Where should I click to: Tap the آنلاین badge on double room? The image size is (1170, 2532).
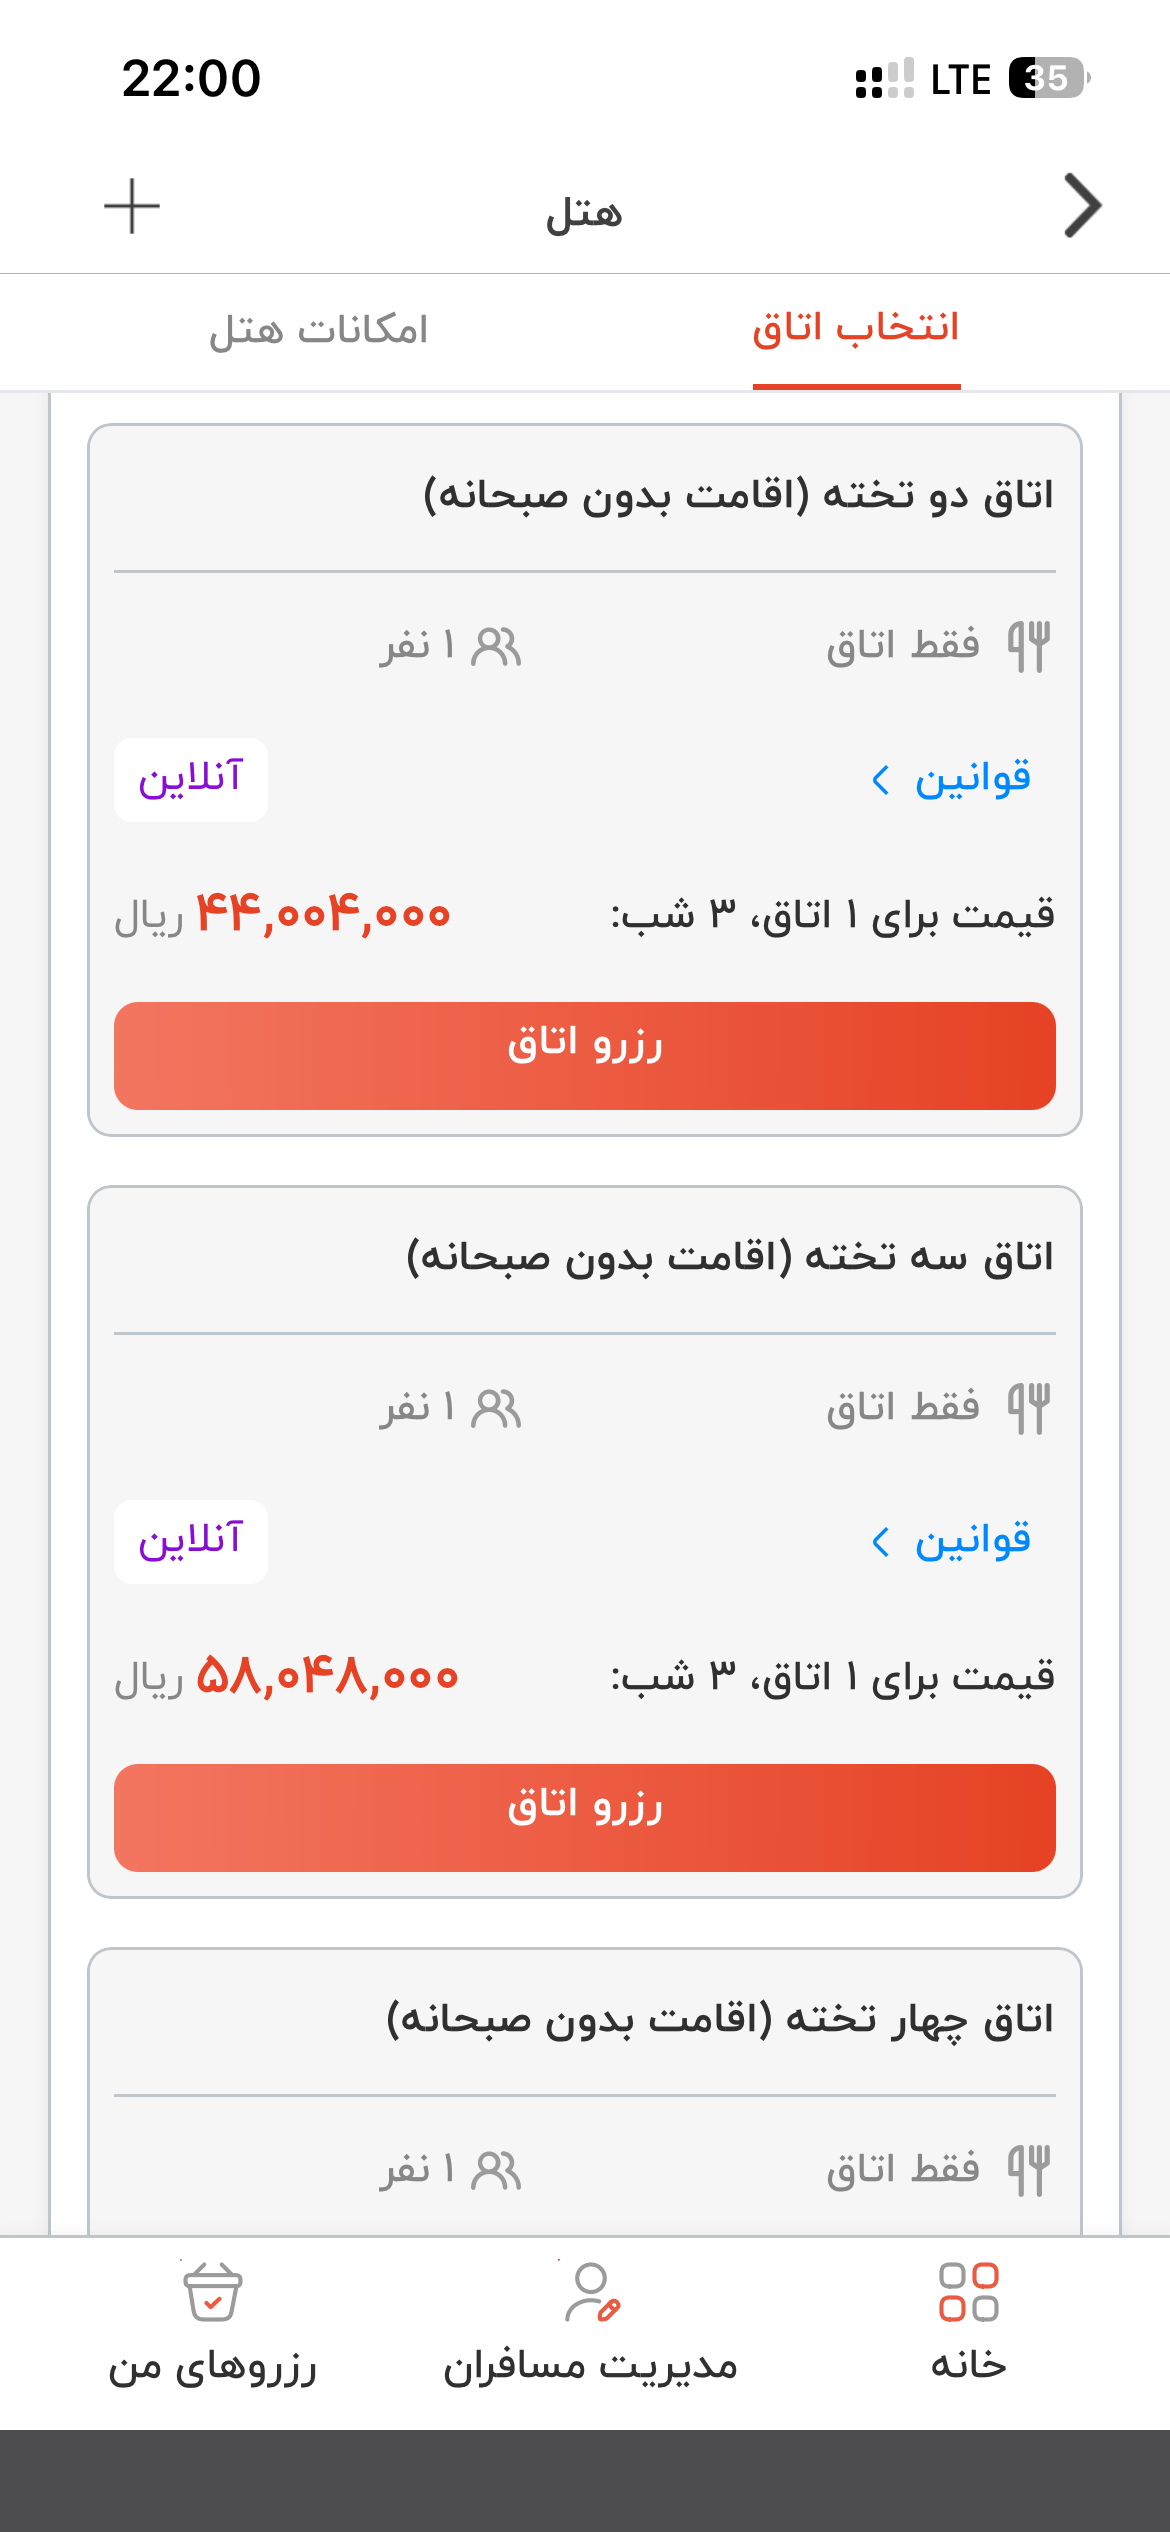click(191, 780)
